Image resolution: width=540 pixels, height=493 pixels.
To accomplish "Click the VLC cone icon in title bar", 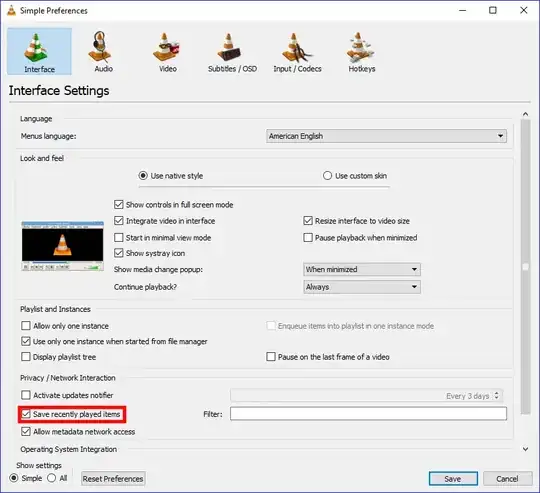I will (11, 10).
